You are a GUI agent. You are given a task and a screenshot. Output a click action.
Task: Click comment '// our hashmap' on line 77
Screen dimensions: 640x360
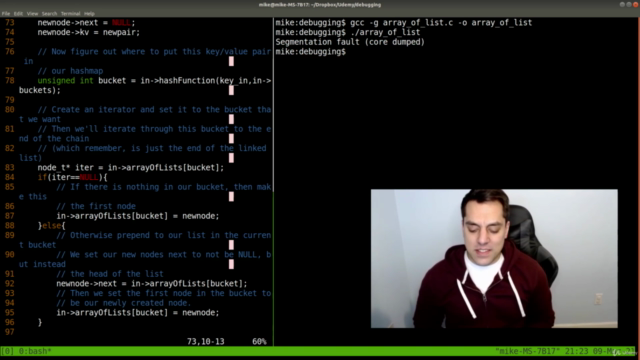point(70,71)
